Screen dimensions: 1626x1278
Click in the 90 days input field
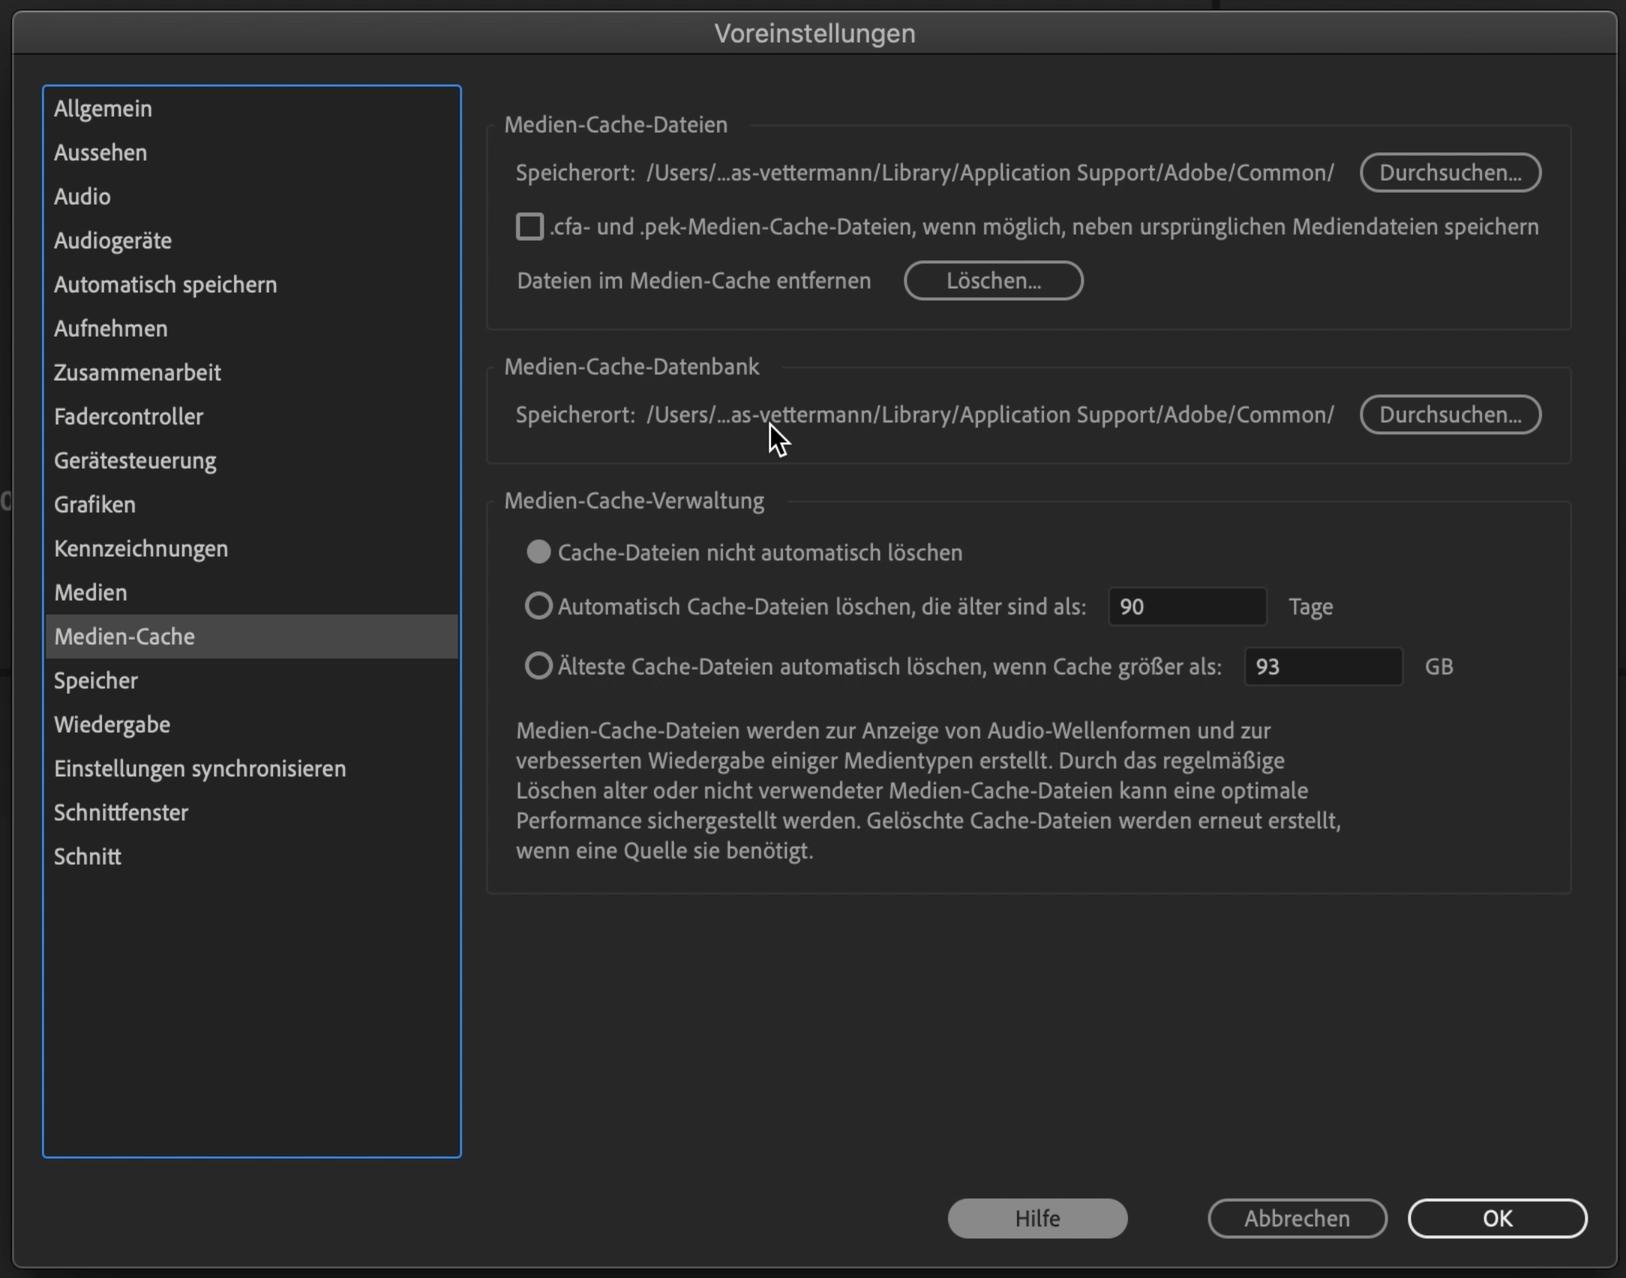(1186, 606)
